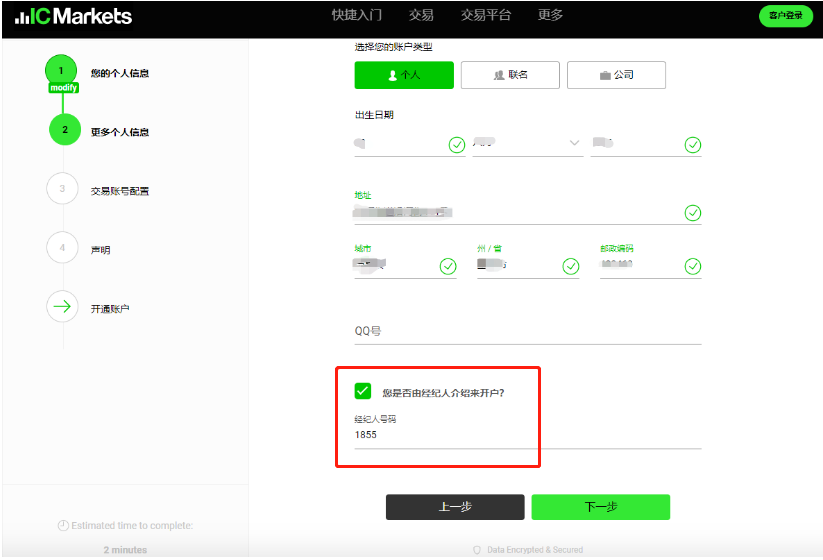Click step 2 more personal info circle
Screen dimensions: 823x560
pyautogui.click(x=64, y=130)
